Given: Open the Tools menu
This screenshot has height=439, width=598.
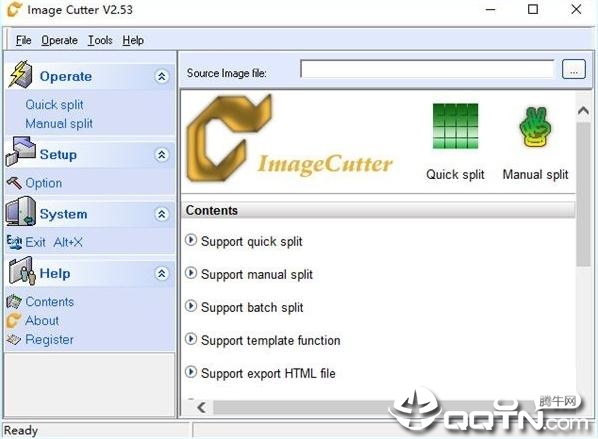Looking at the screenshot, I should click(x=100, y=40).
